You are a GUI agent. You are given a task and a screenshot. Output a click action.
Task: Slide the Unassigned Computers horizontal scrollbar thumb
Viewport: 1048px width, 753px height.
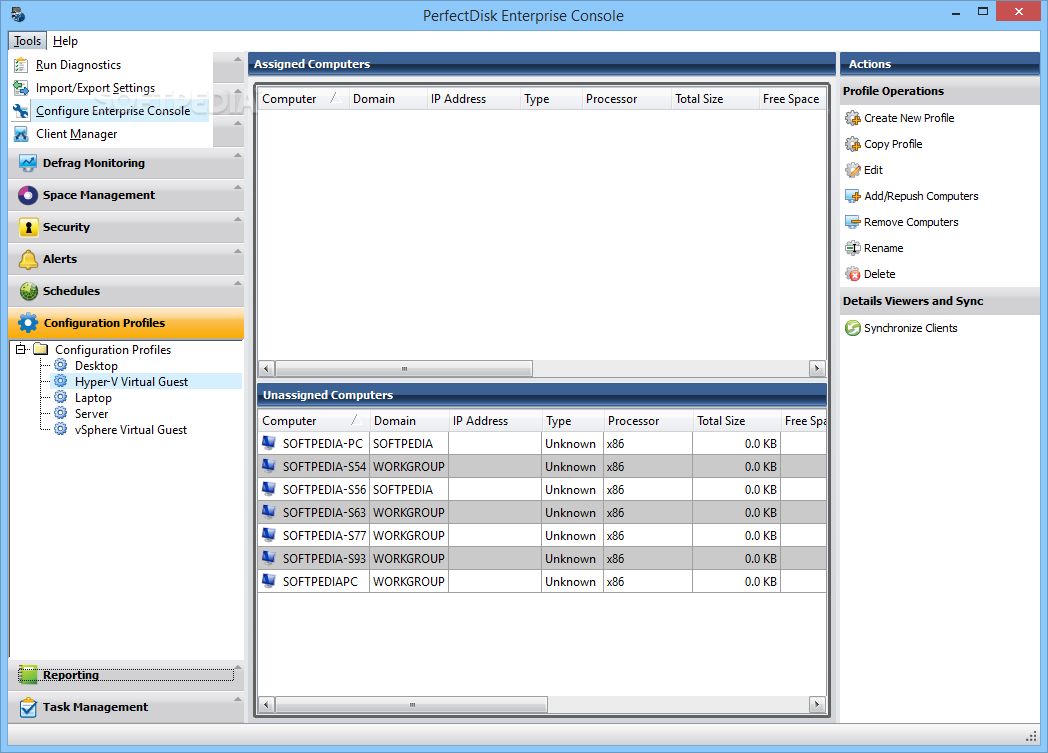point(411,704)
